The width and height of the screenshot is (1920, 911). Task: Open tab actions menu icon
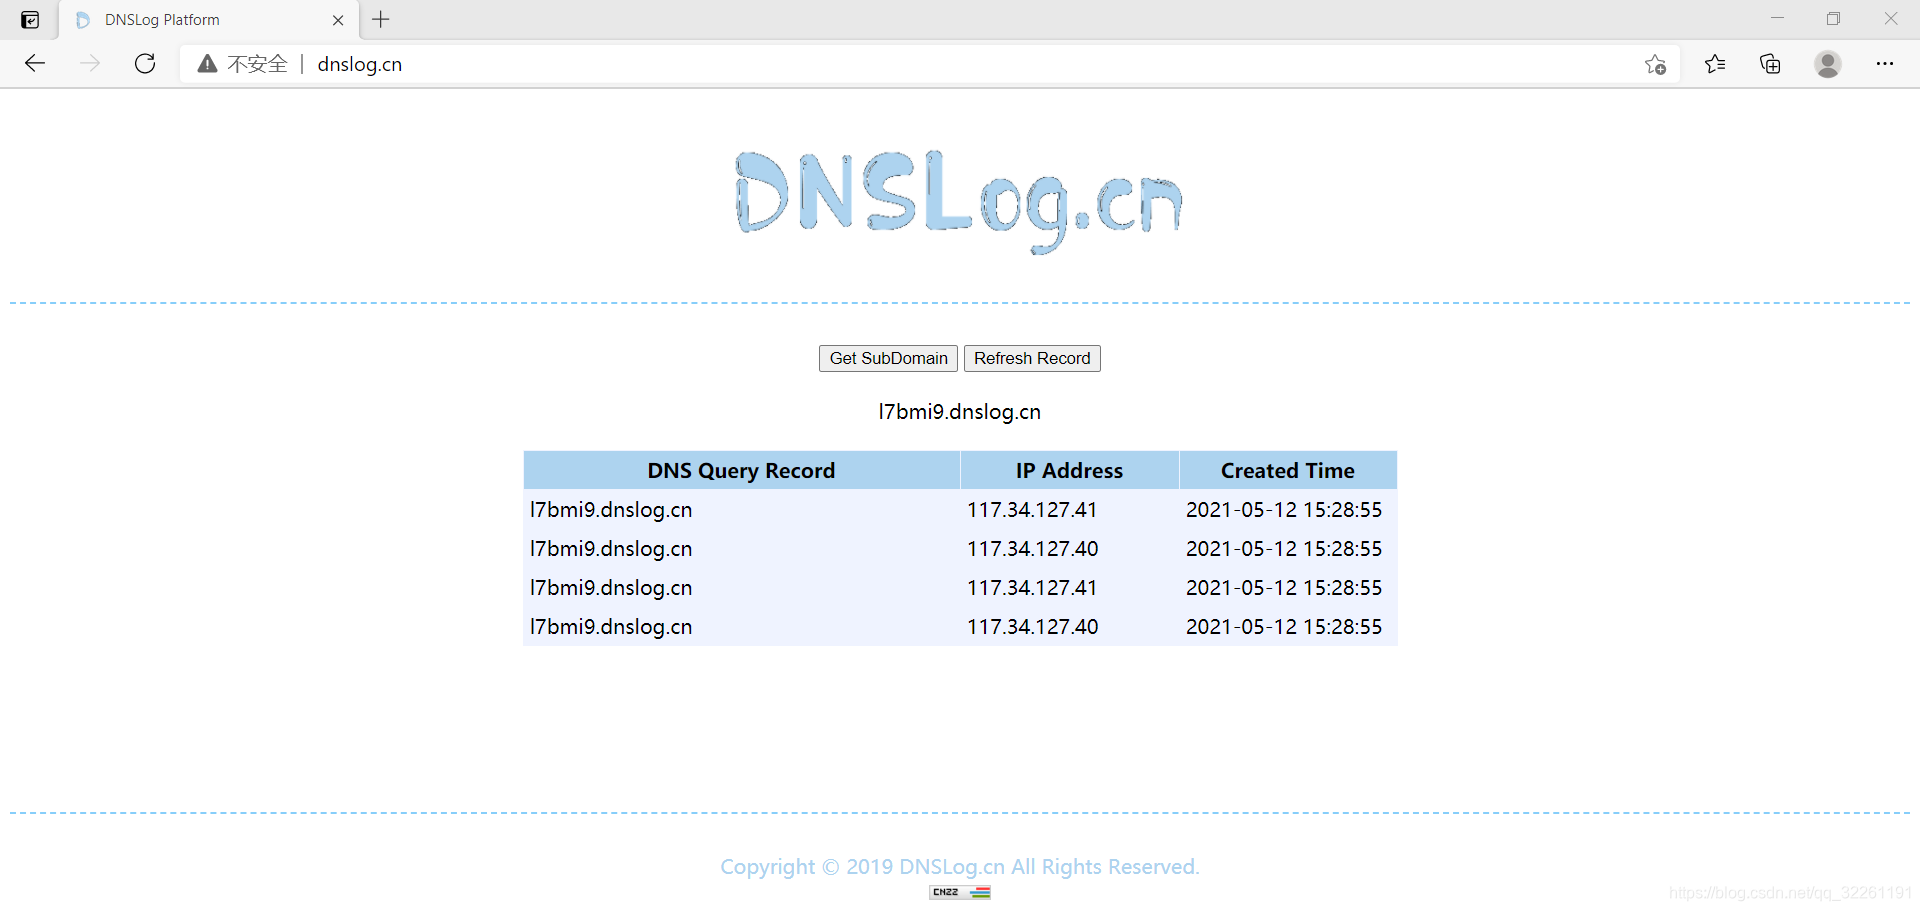[x=30, y=20]
